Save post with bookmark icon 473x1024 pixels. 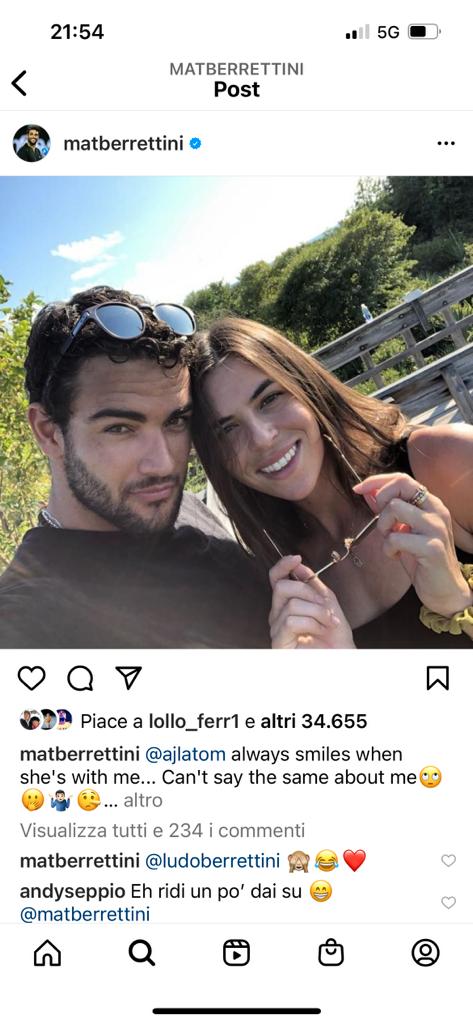pyautogui.click(x=438, y=679)
